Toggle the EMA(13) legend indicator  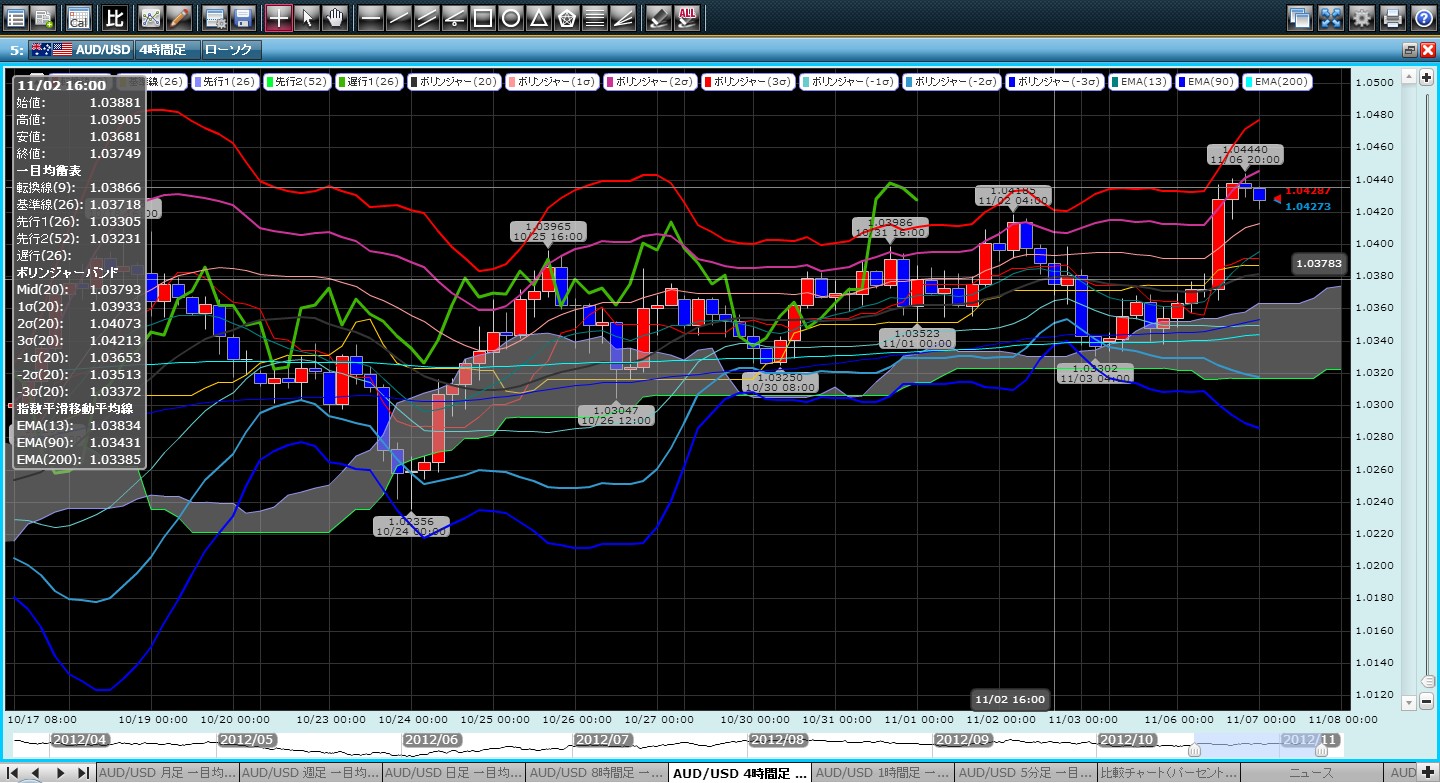point(1139,81)
